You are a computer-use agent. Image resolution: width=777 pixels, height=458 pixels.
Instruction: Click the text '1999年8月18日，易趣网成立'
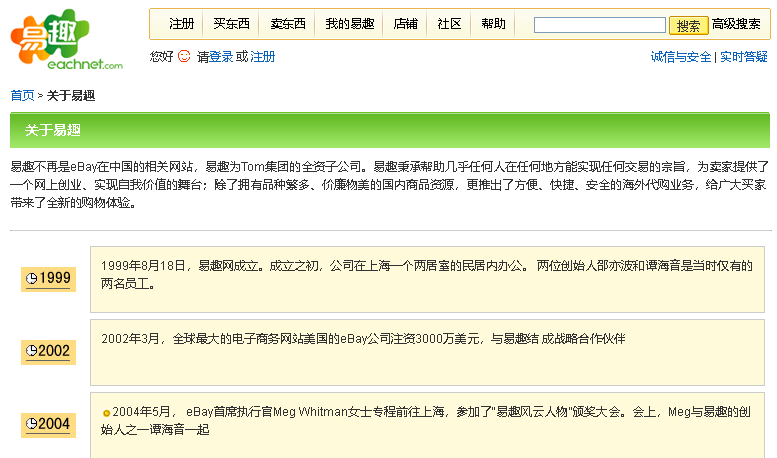[180, 266]
